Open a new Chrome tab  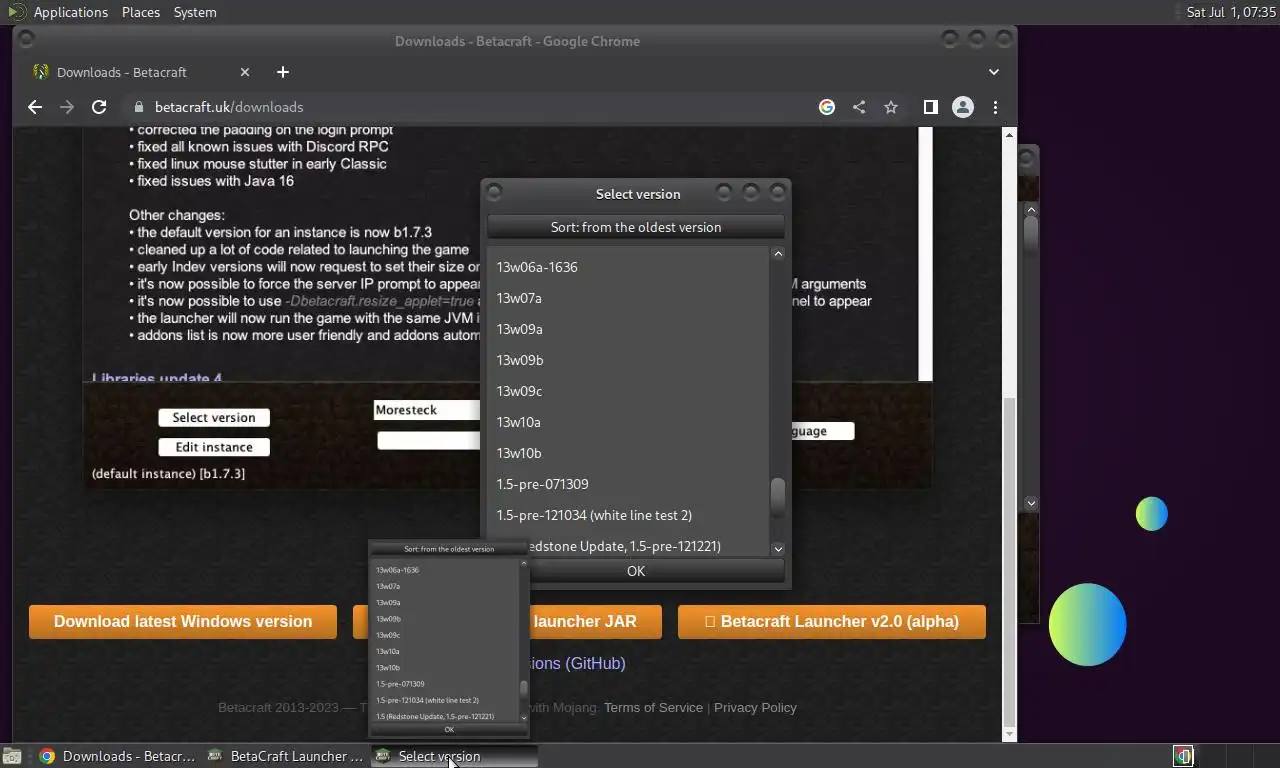click(x=283, y=72)
